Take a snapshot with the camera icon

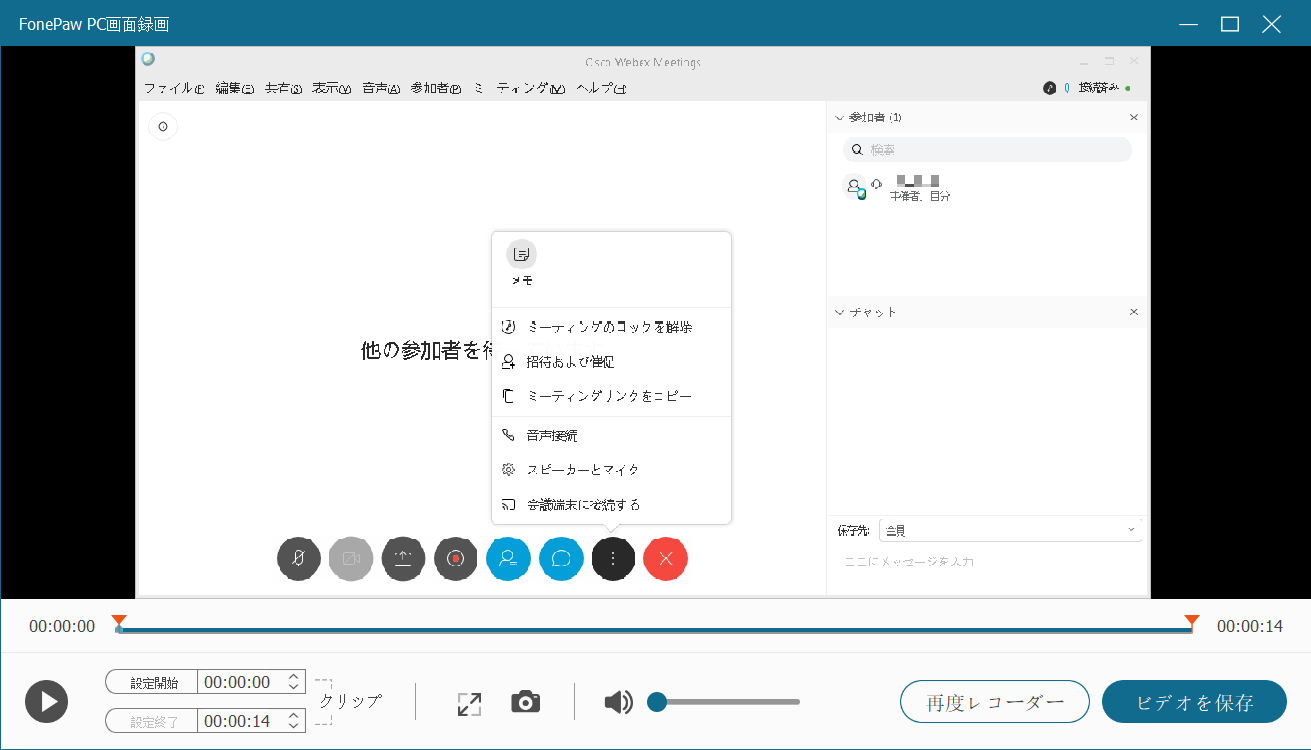(x=525, y=702)
